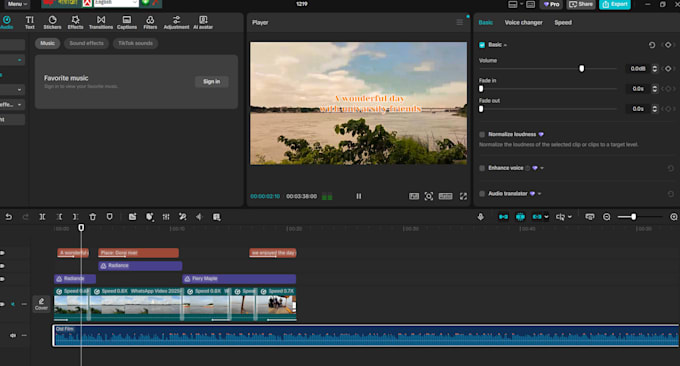Open the English language dropdown

[x=116, y=3]
